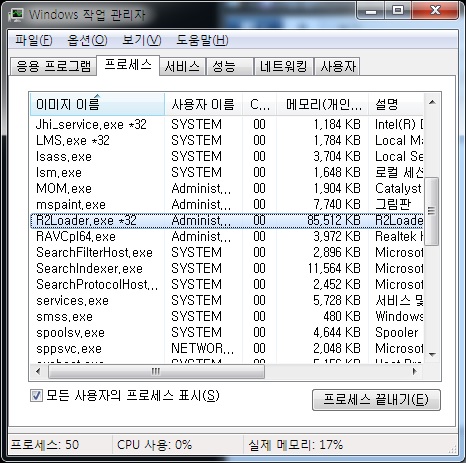The width and height of the screenshot is (466, 463).
Task: Switch to the 응용 프로그램 tab
Action: (x=53, y=66)
